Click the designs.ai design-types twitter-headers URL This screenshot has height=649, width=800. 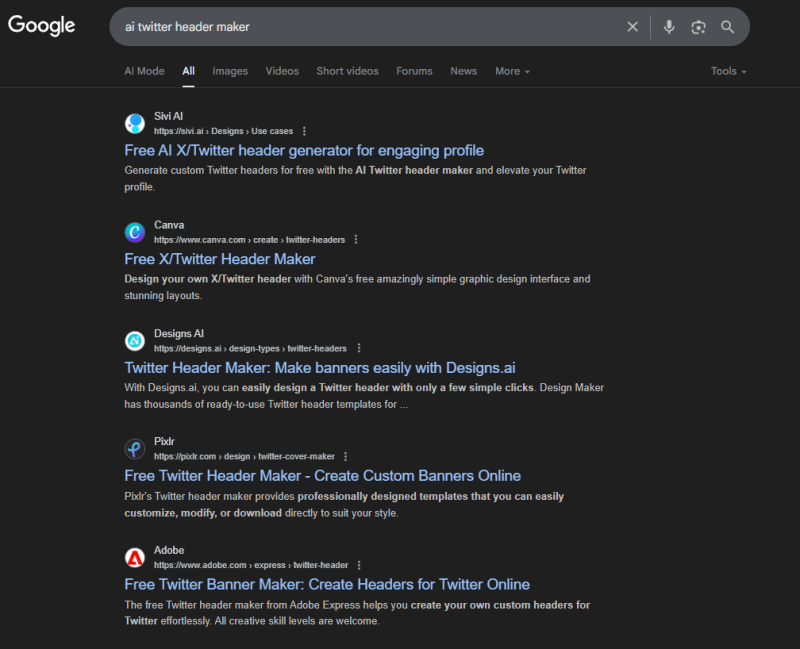[251, 348]
